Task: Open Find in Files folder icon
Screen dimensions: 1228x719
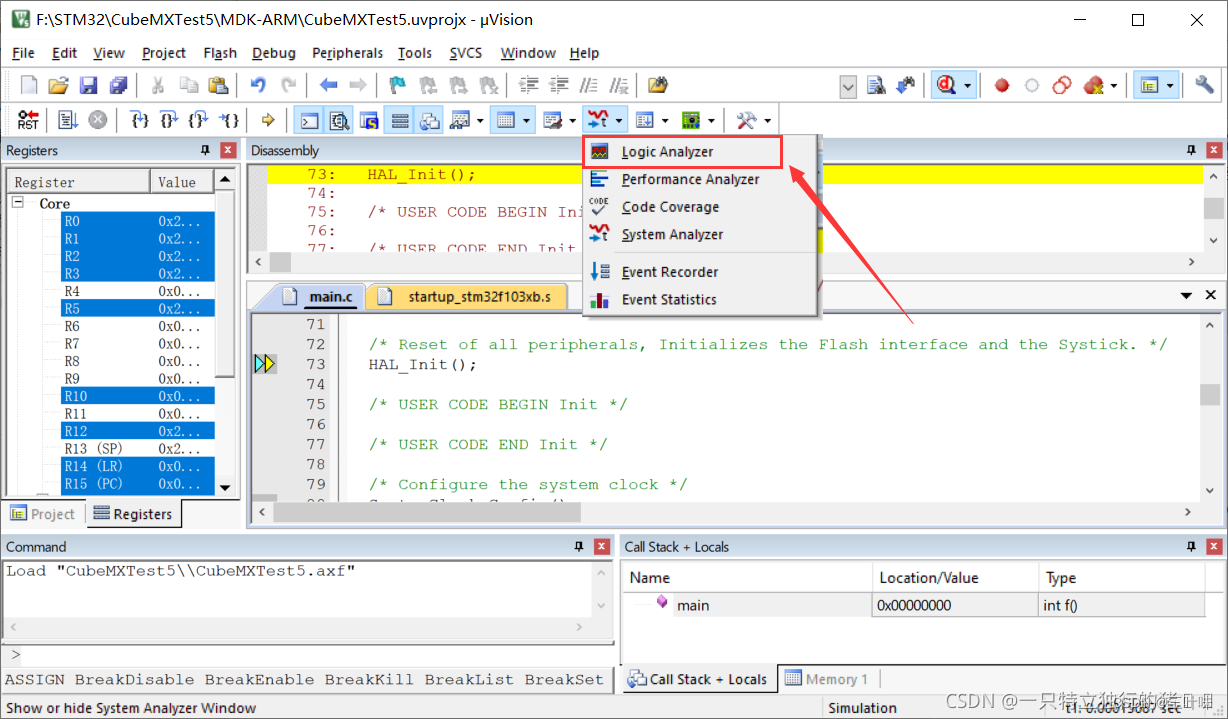Action: click(657, 85)
